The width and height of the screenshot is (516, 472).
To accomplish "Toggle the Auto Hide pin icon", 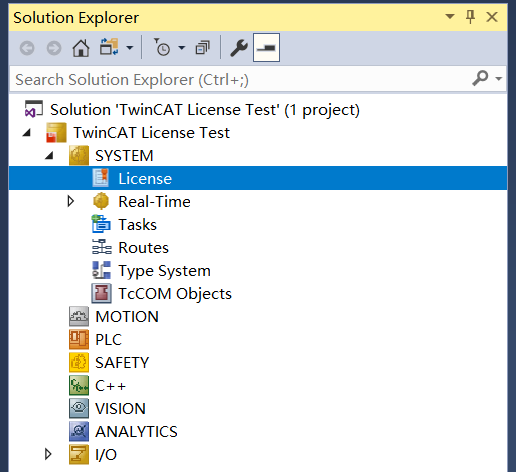I will click(x=470, y=17).
